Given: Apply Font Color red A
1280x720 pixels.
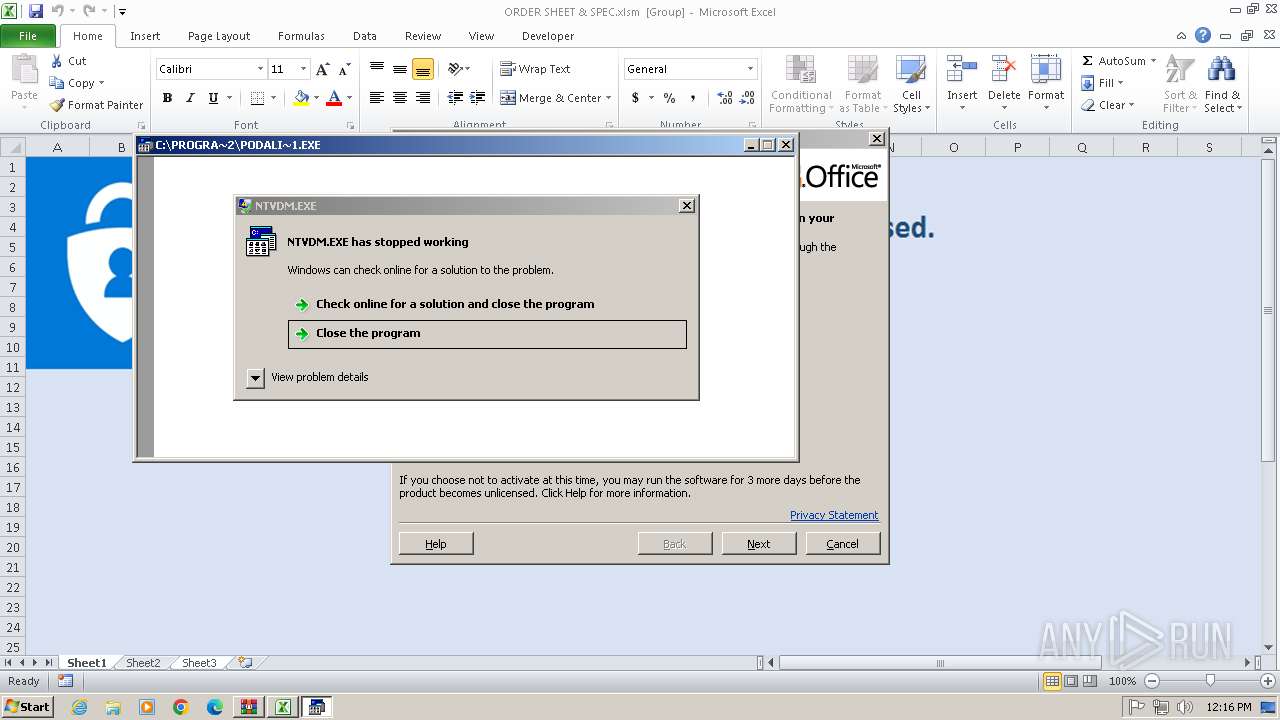Looking at the screenshot, I should click(x=334, y=98).
